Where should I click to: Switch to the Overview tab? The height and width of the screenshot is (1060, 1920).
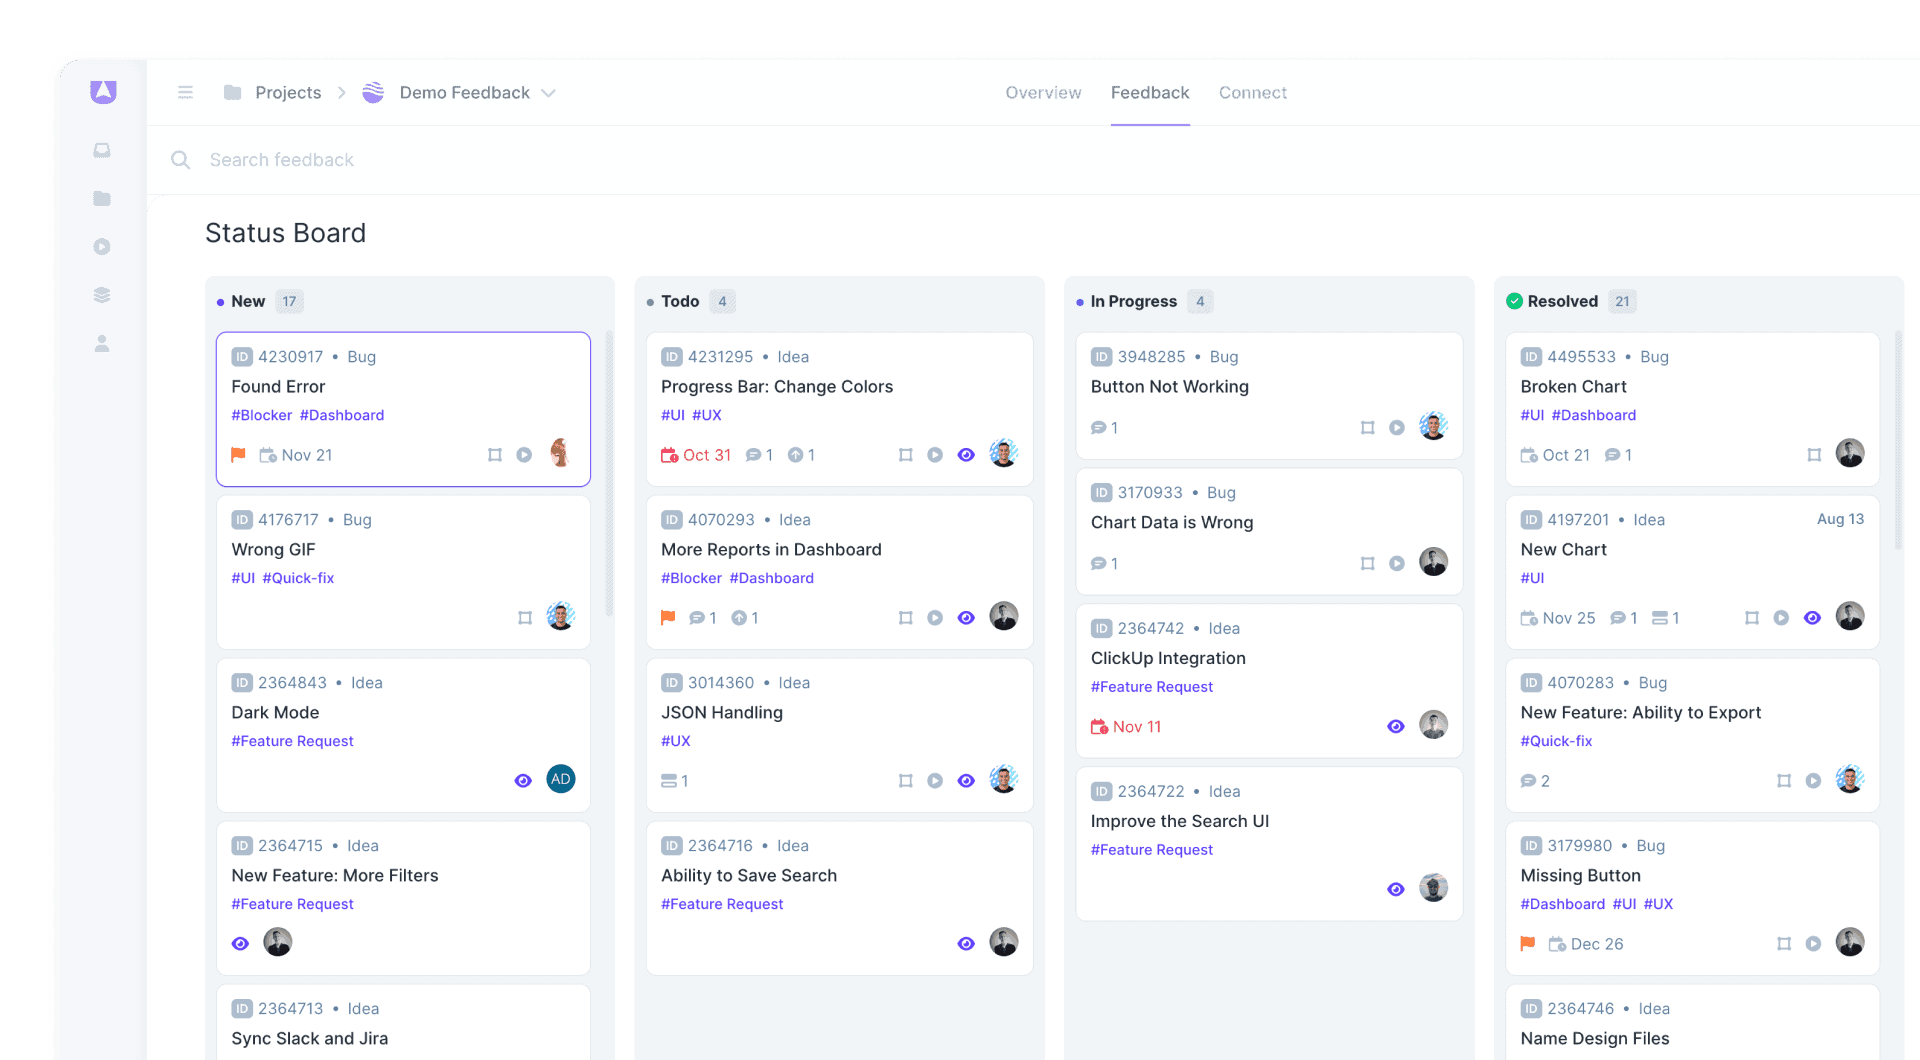point(1043,92)
